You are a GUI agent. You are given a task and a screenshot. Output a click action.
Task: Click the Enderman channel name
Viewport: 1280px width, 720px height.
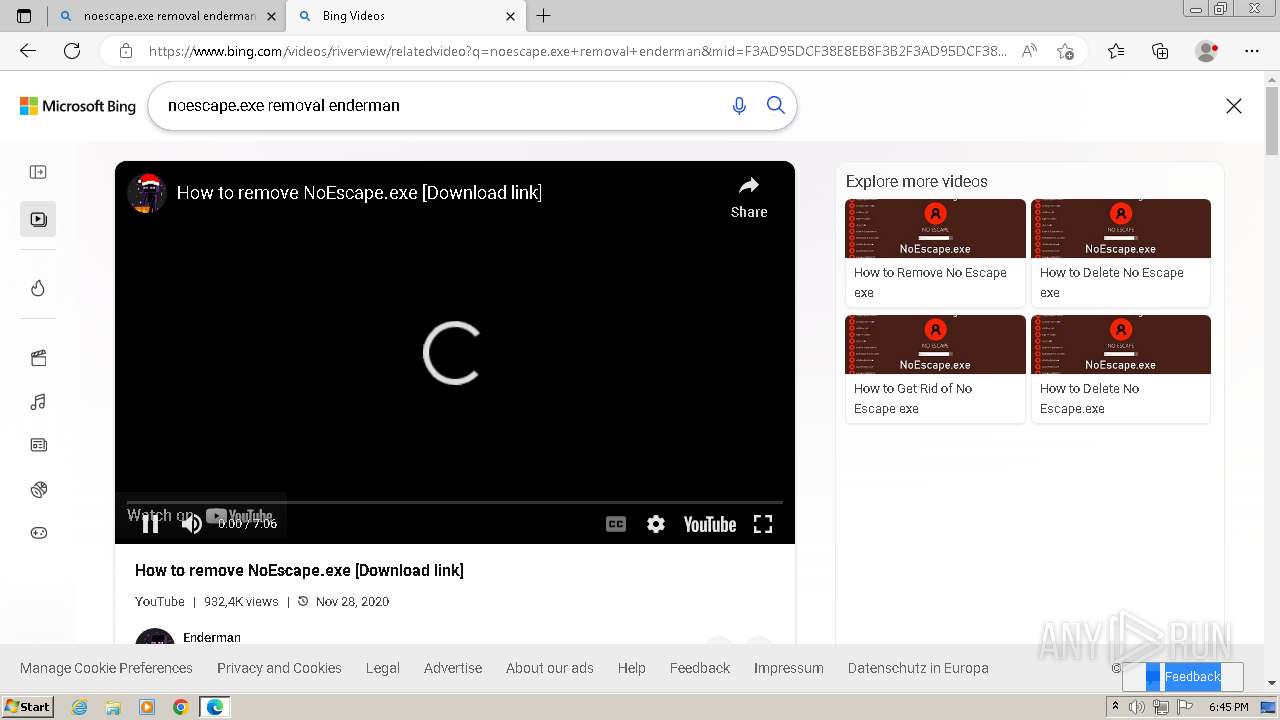click(212, 638)
